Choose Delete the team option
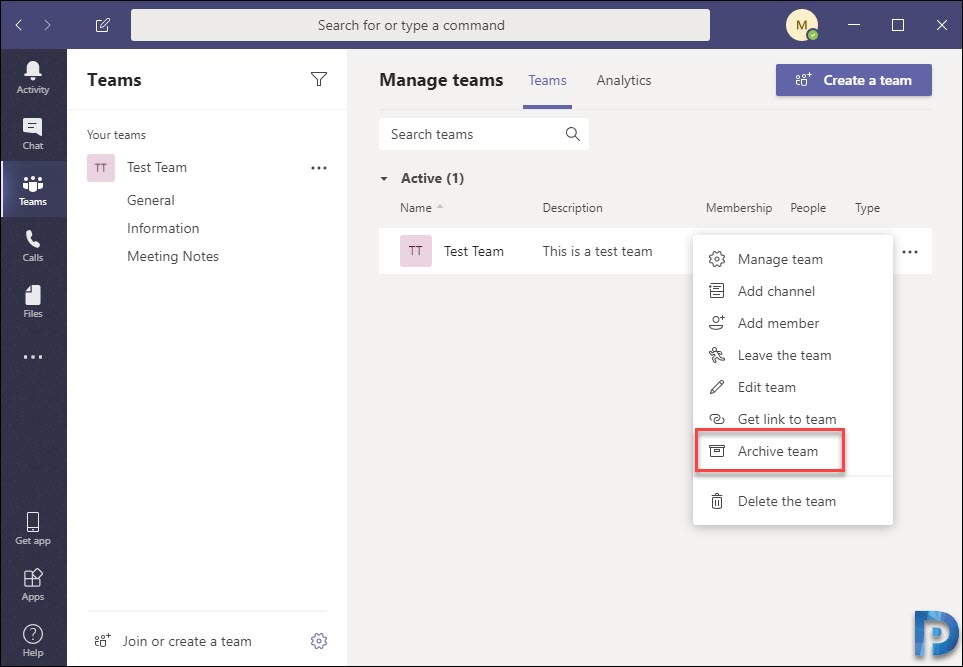Image resolution: width=963 pixels, height=667 pixels. click(792, 501)
